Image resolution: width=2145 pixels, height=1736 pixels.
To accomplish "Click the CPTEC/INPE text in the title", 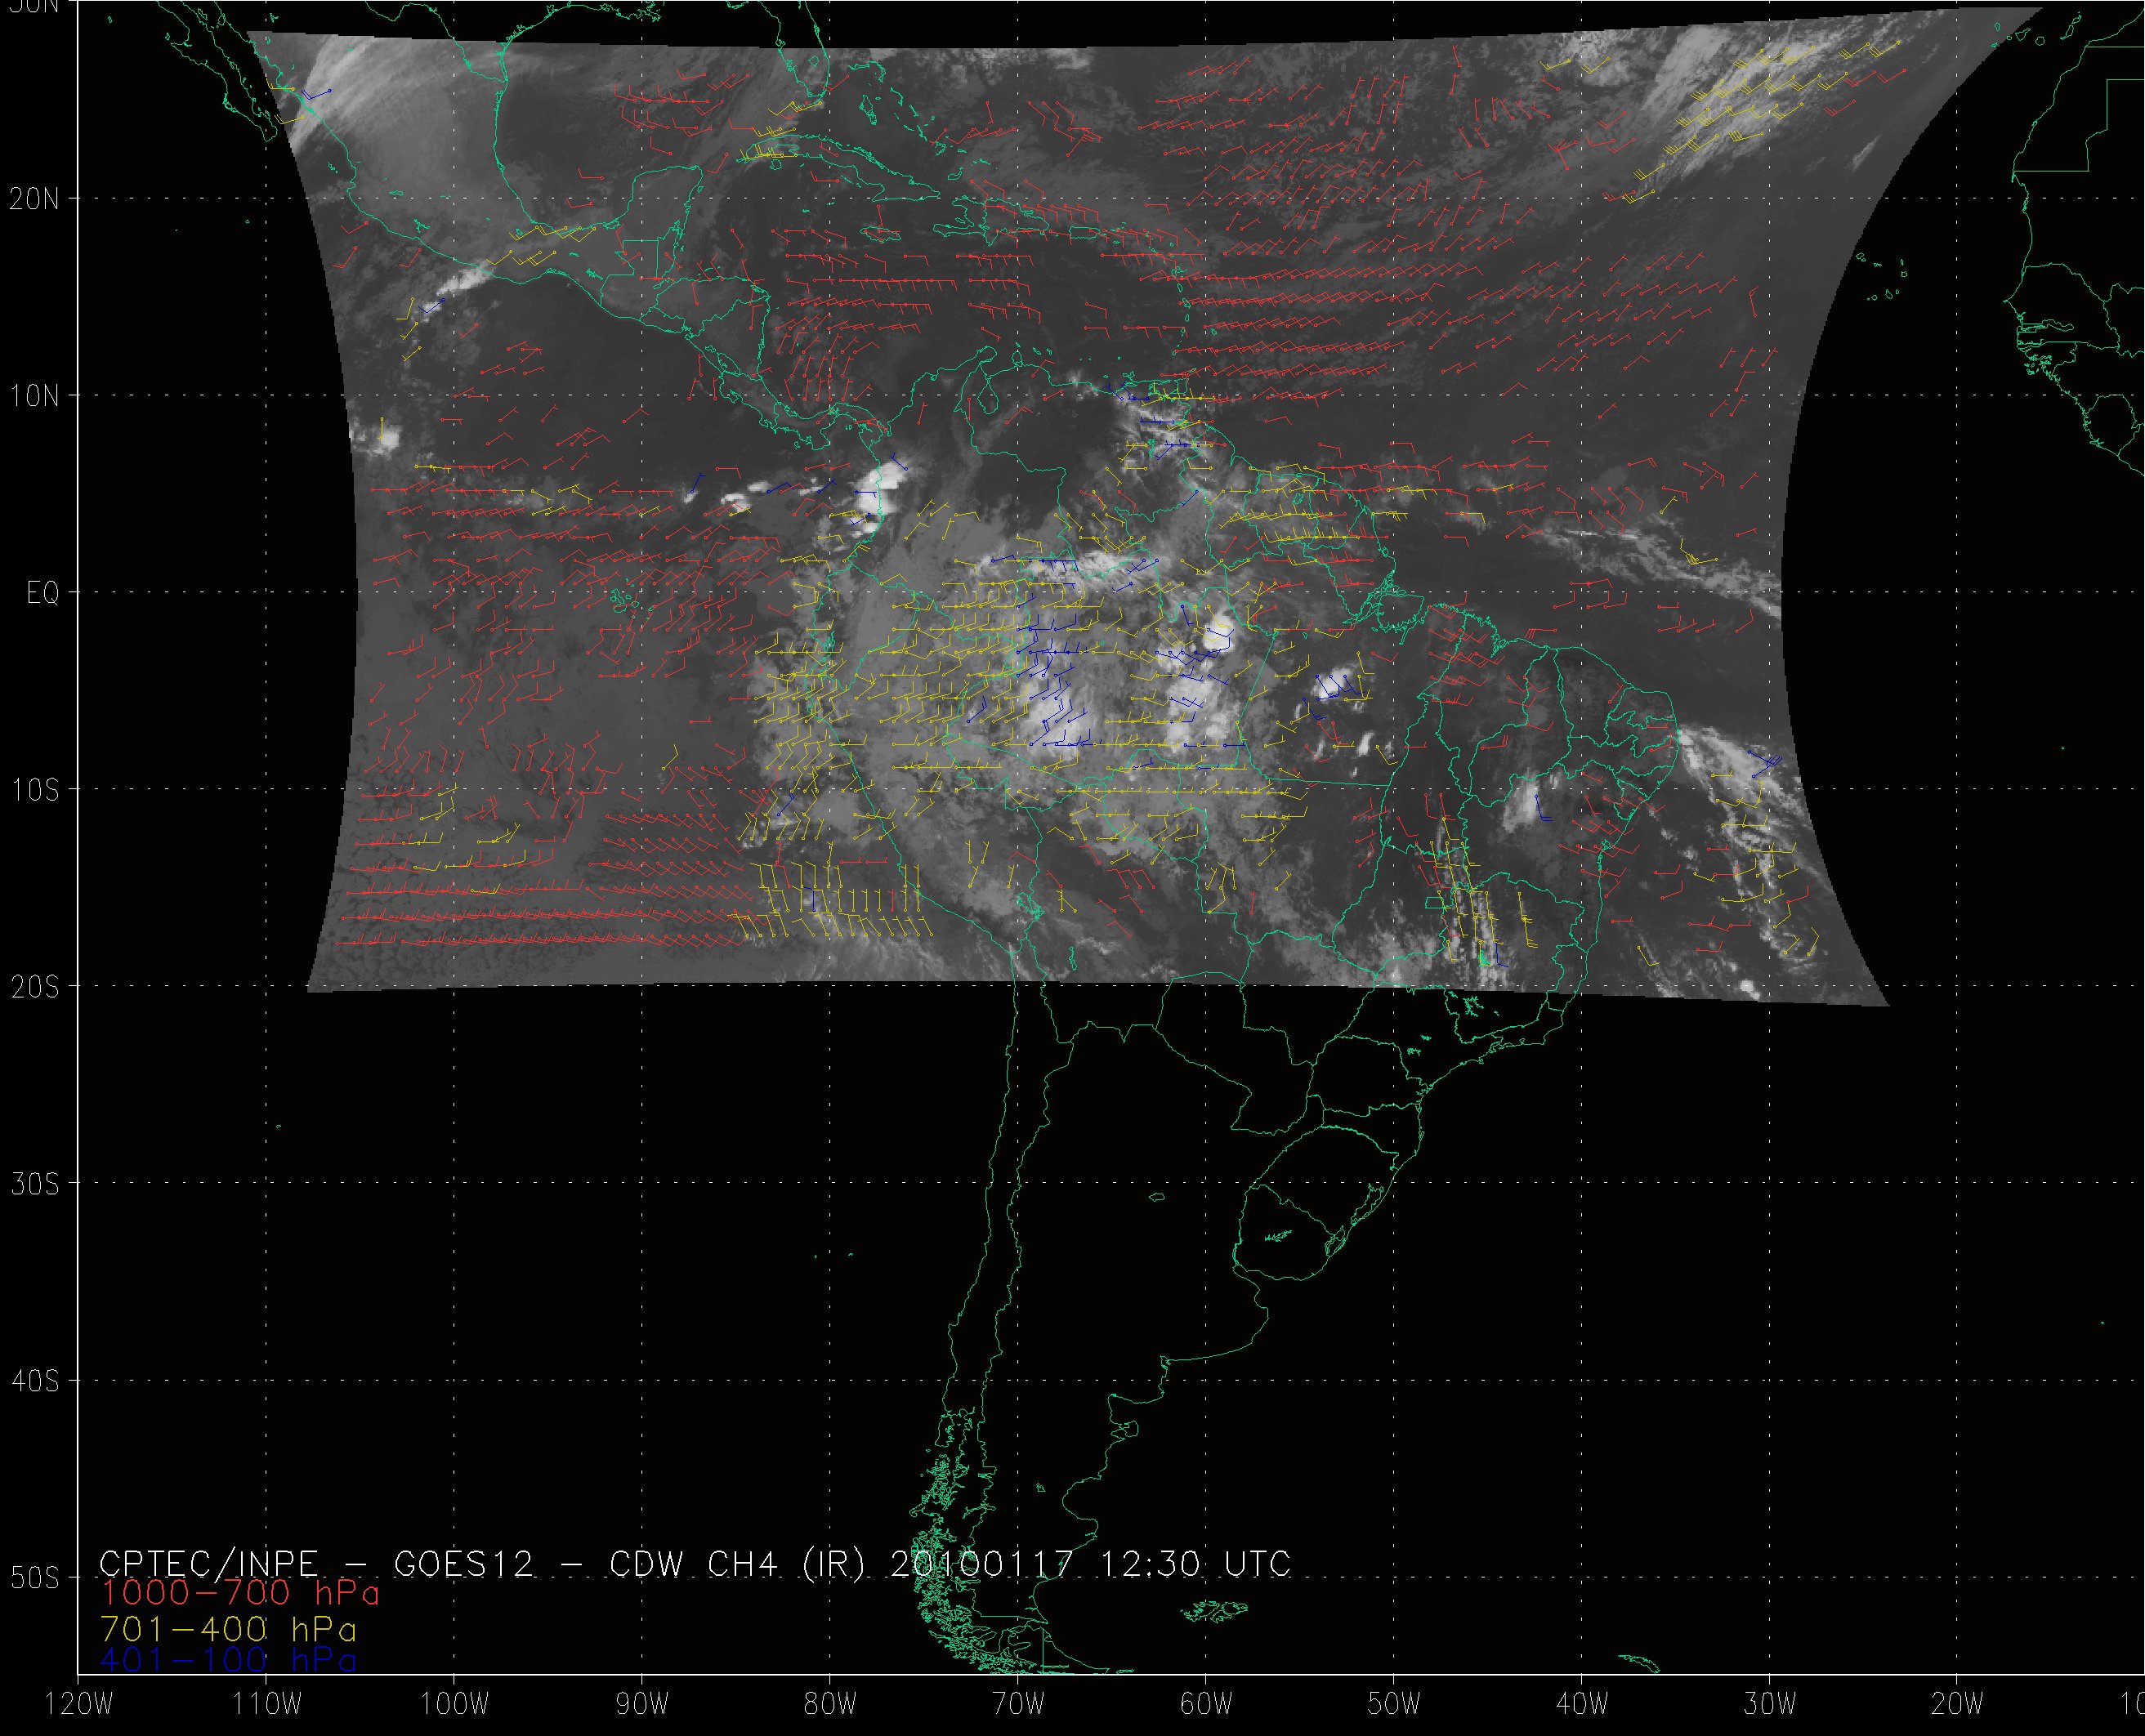I will coord(208,1563).
